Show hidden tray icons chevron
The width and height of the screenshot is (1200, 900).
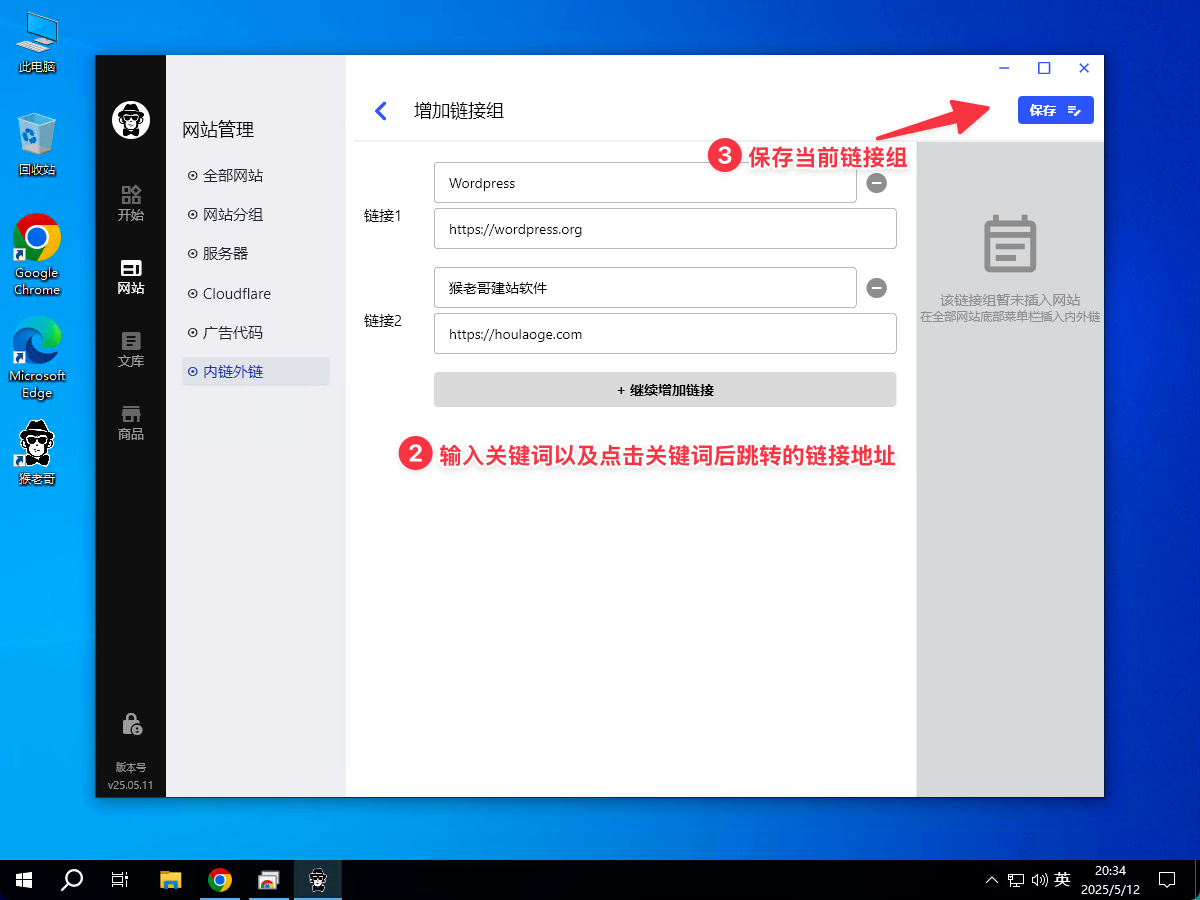(x=991, y=880)
